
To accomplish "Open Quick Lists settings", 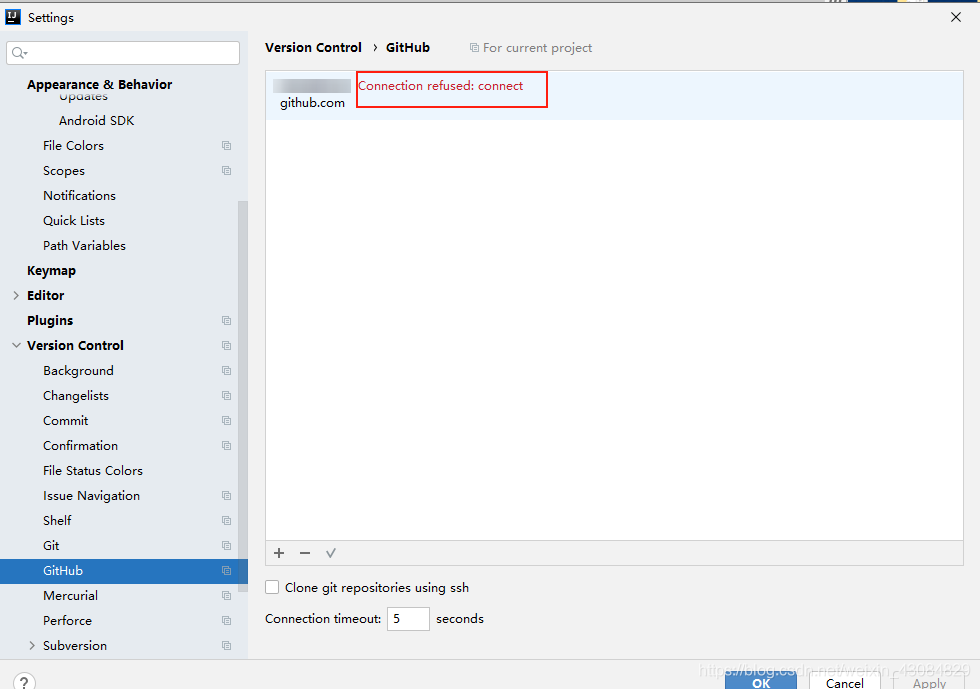I will coord(74,221).
